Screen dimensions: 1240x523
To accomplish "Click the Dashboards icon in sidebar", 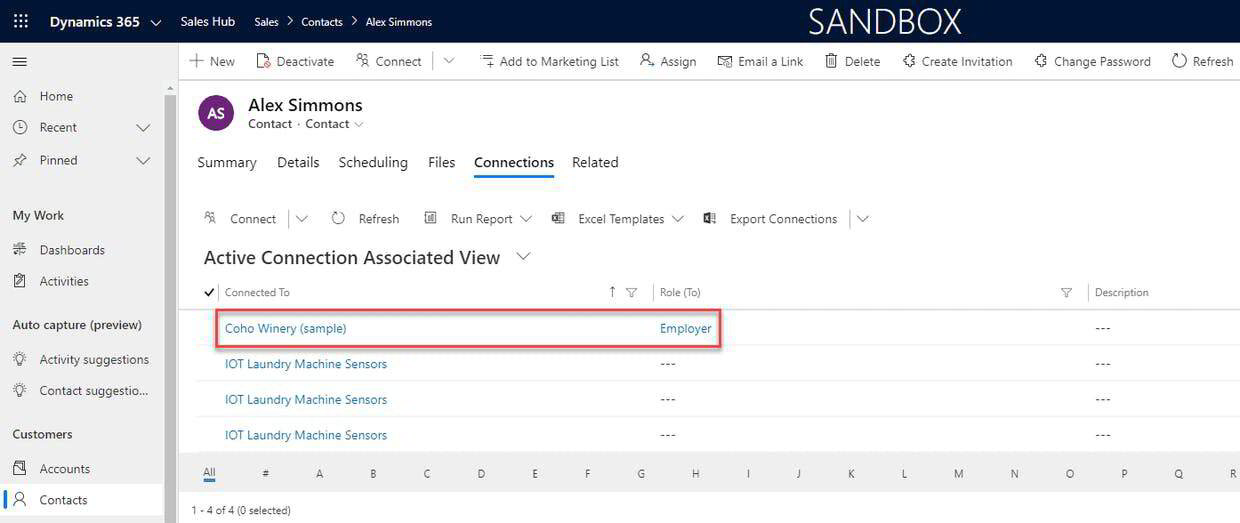I will tap(20, 250).
